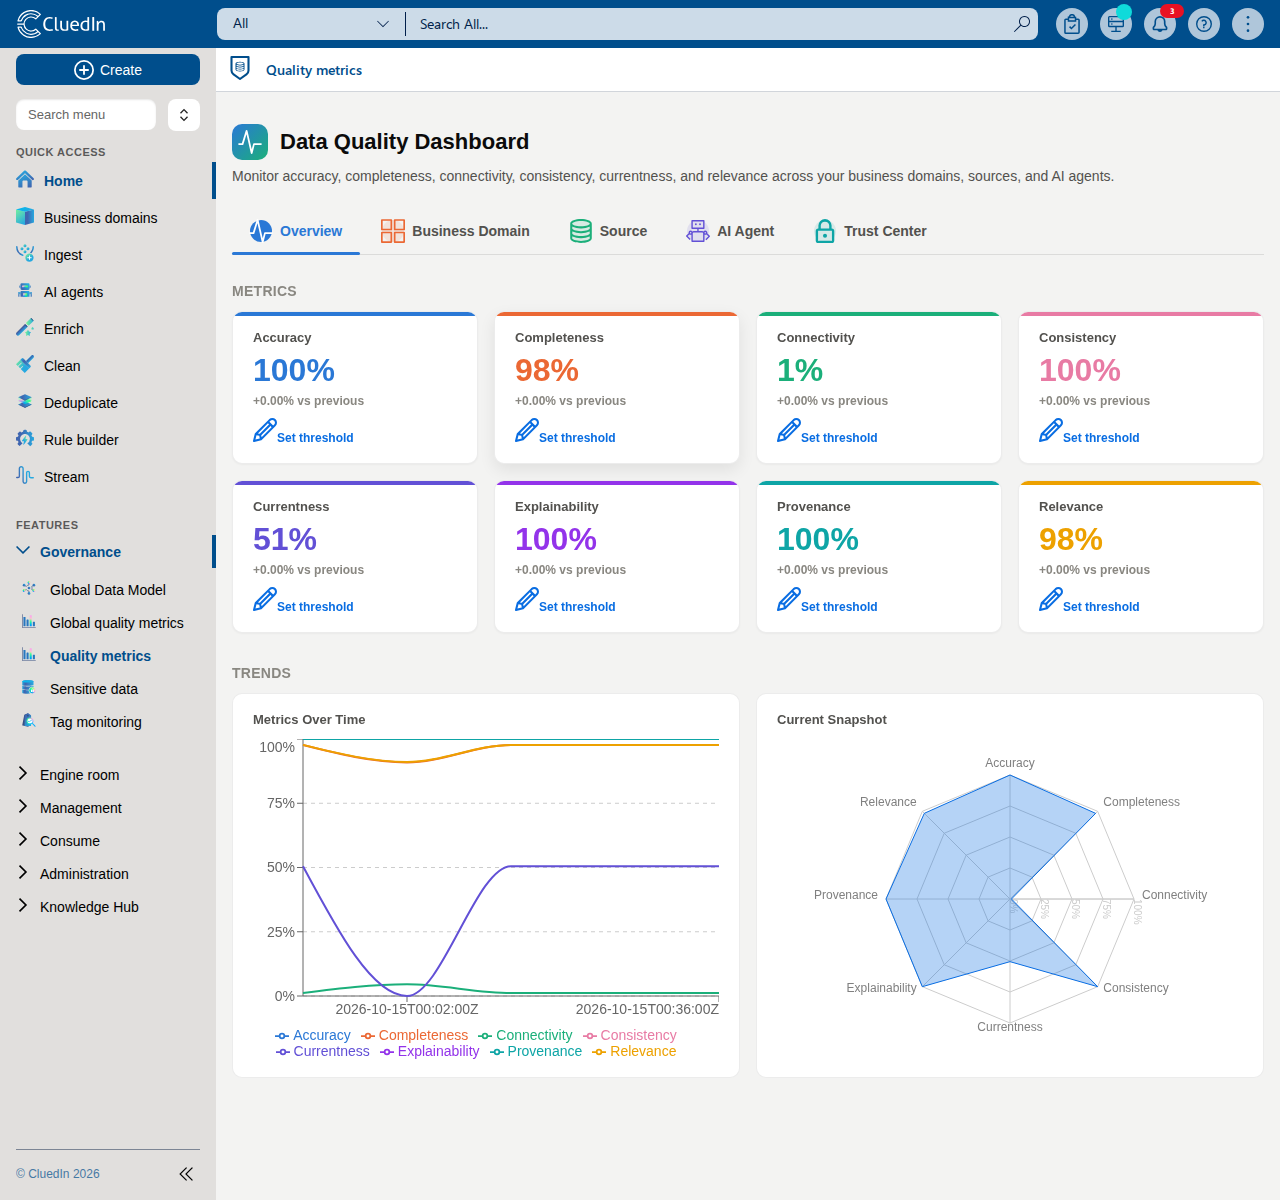Switch to the Trust Center tab

[x=870, y=231]
